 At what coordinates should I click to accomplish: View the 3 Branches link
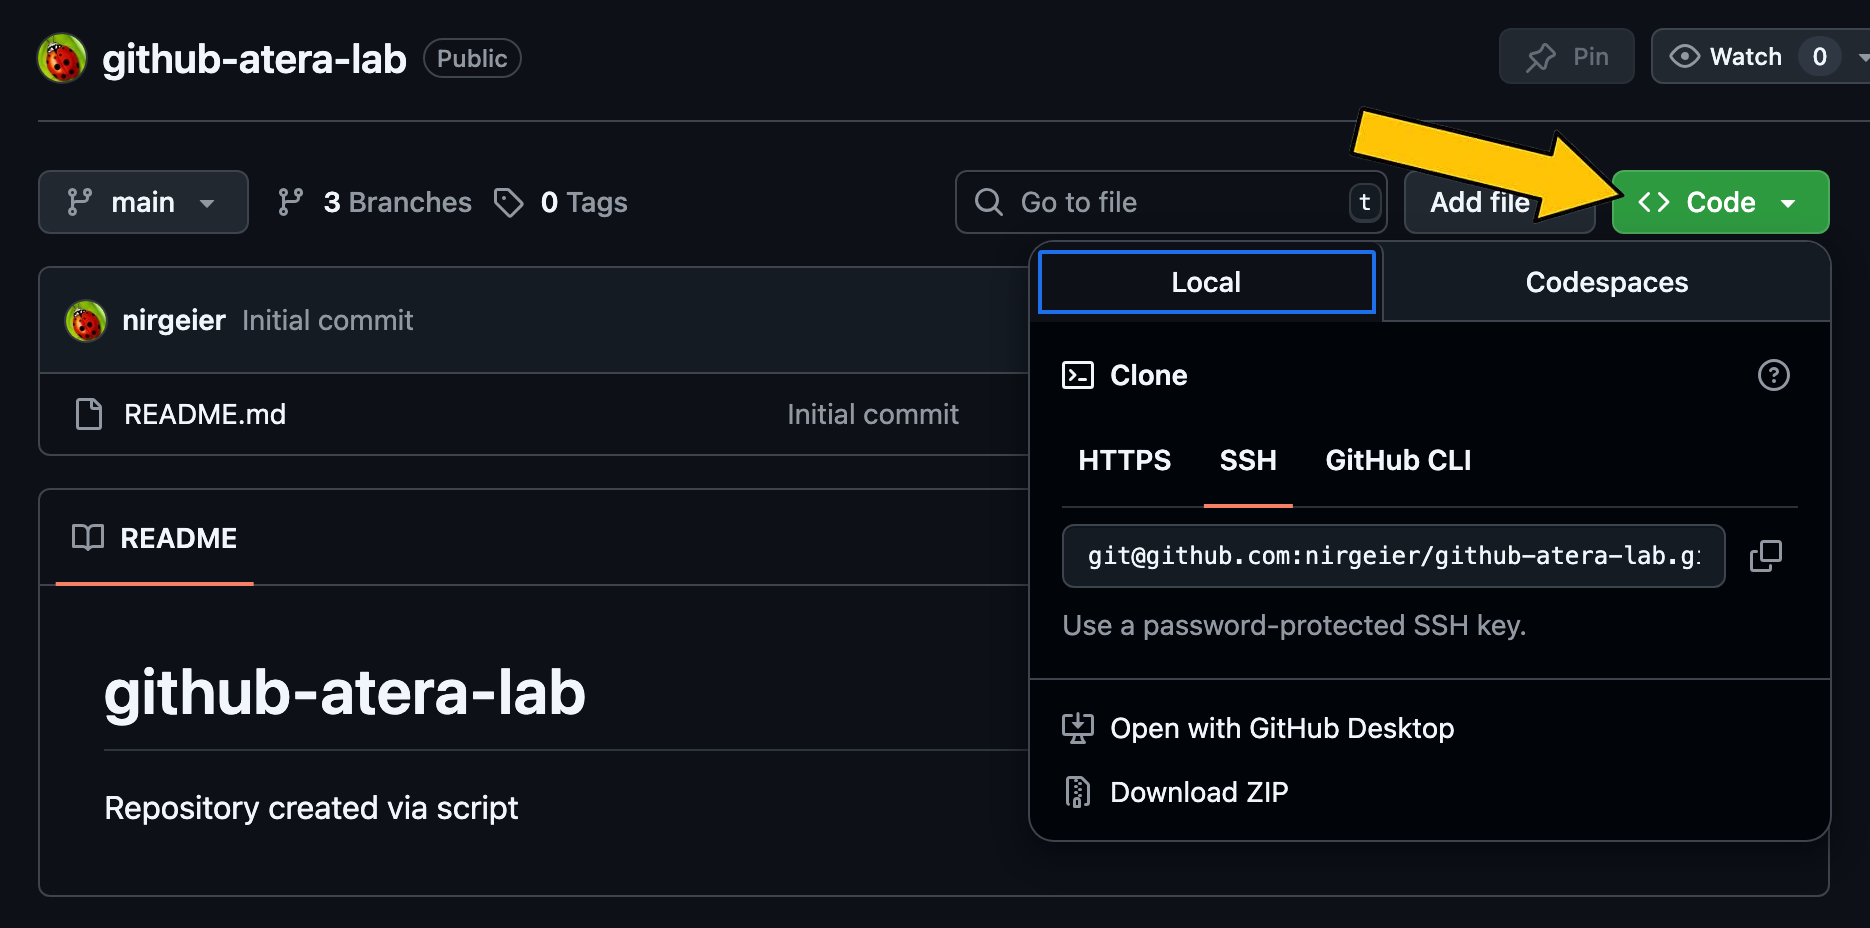pyautogui.click(x=375, y=202)
